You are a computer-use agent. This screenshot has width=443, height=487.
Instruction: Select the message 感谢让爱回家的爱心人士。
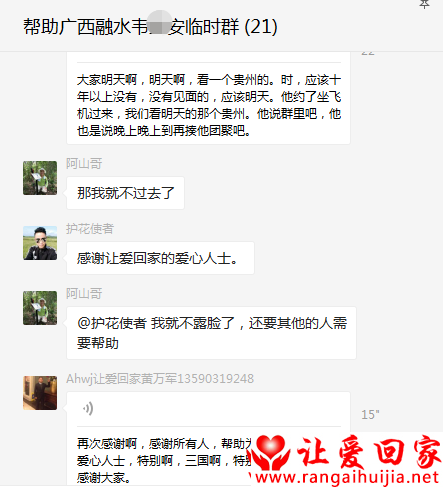coord(160,258)
